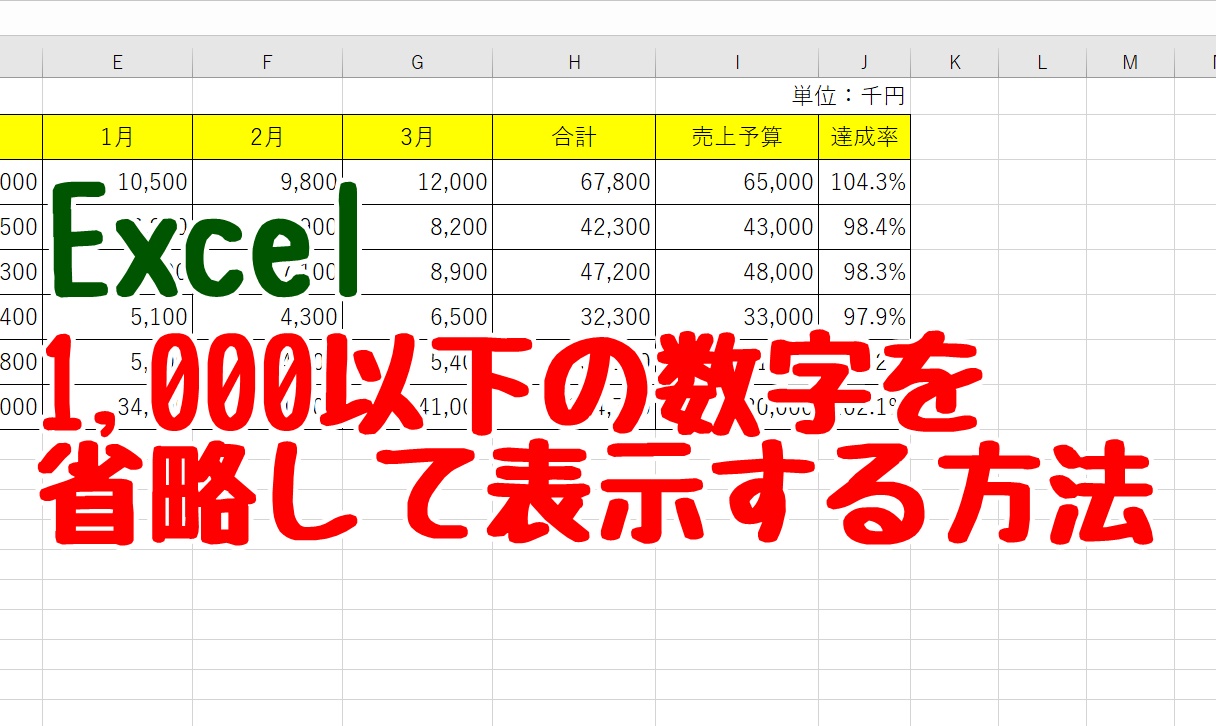Click the cell containing 48,000
This screenshot has width=1216, height=726.
click(x=737, y=272)
